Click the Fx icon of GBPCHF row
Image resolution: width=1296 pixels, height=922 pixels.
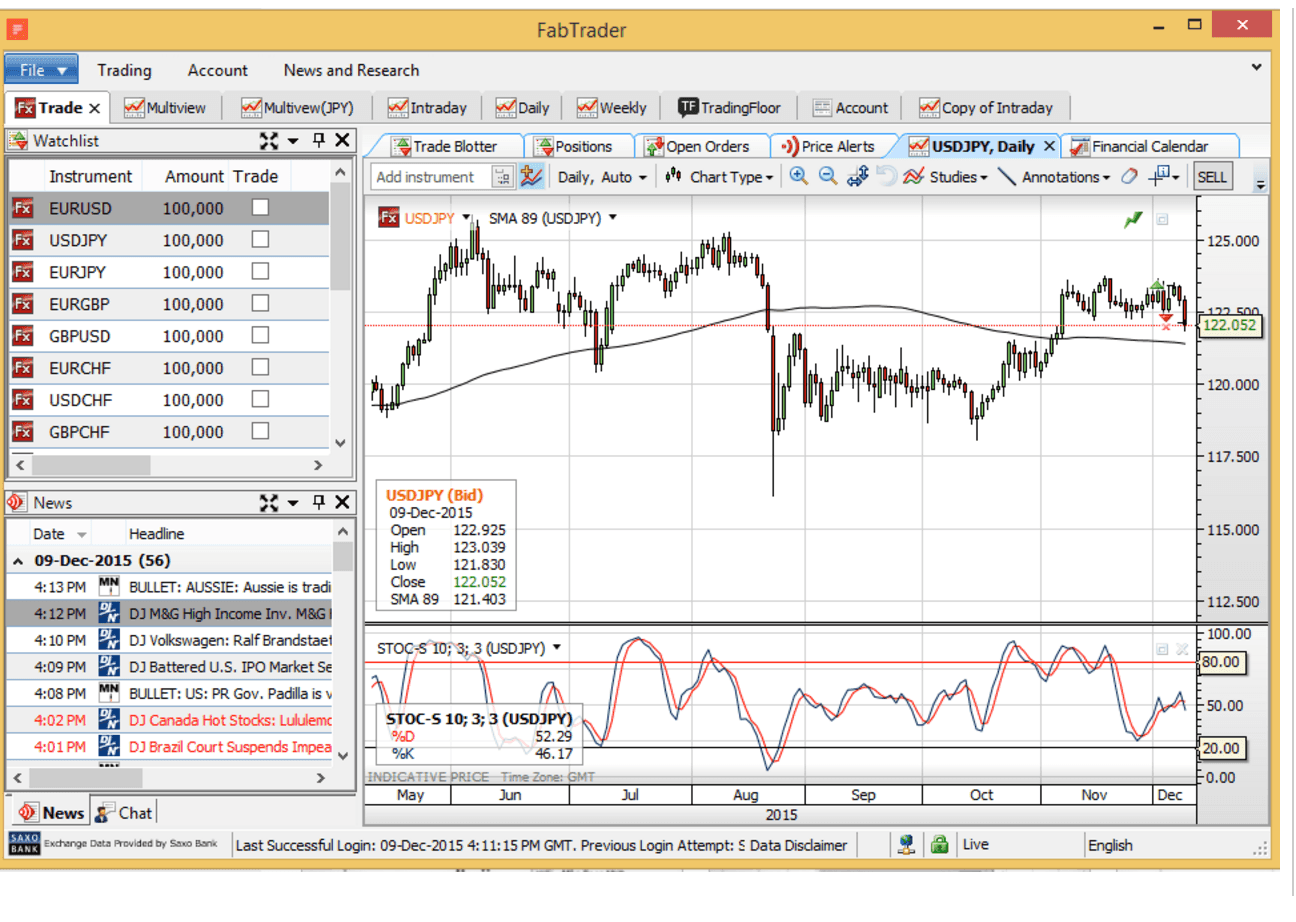(x=22, y=432)
